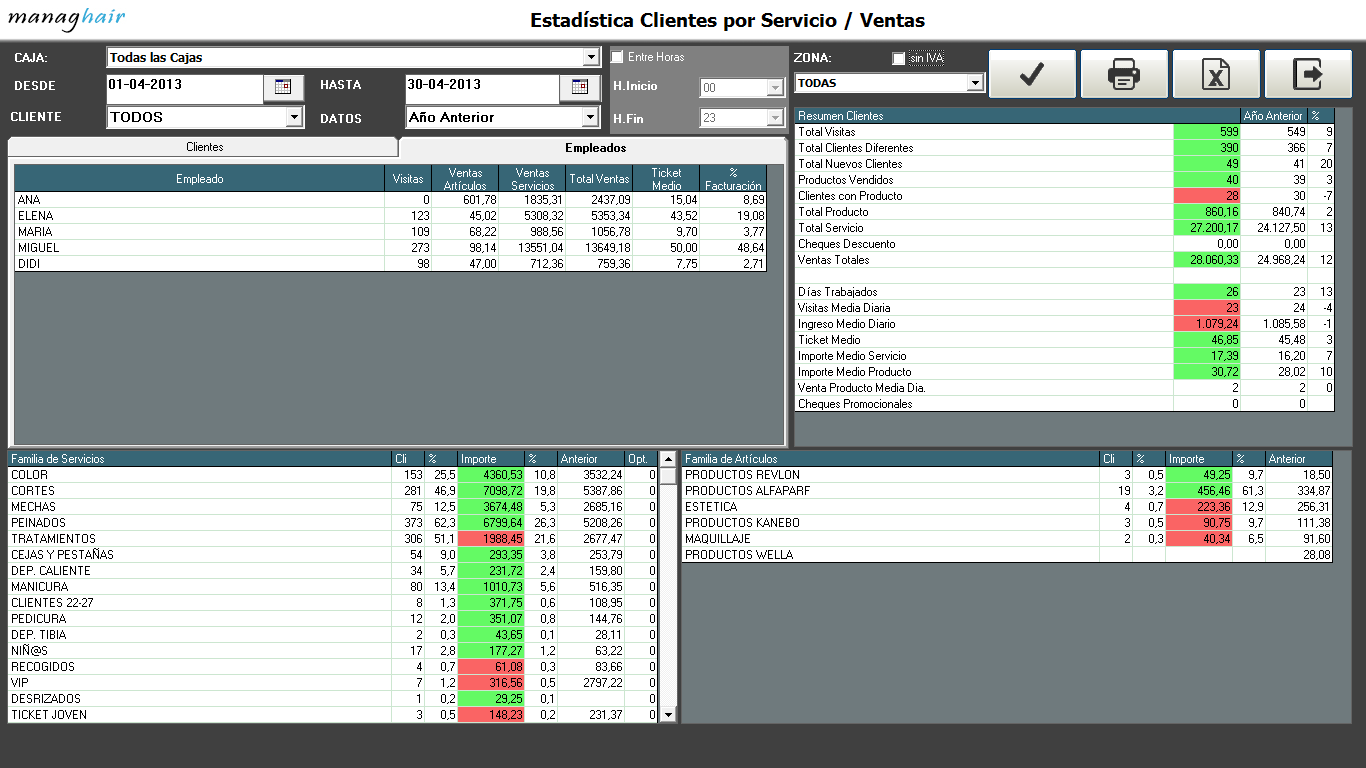This screenshot has width=1366, height=768.
Task: Click the Visitas column header
Action: point(408,179)
